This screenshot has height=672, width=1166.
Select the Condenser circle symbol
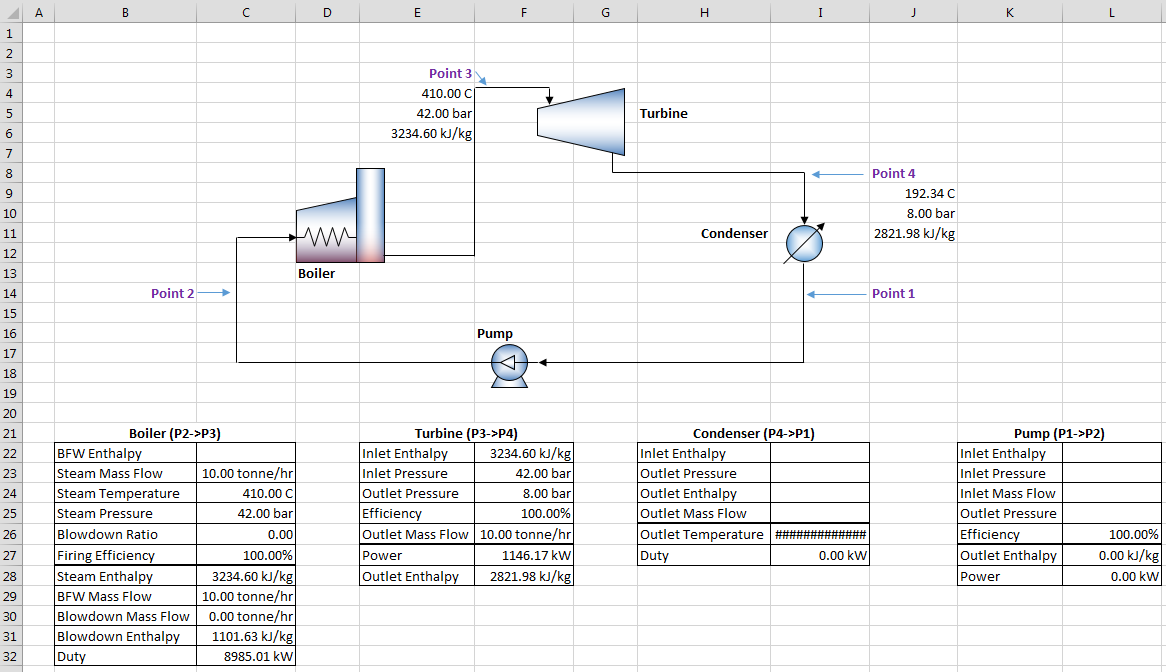click(804, 243)
